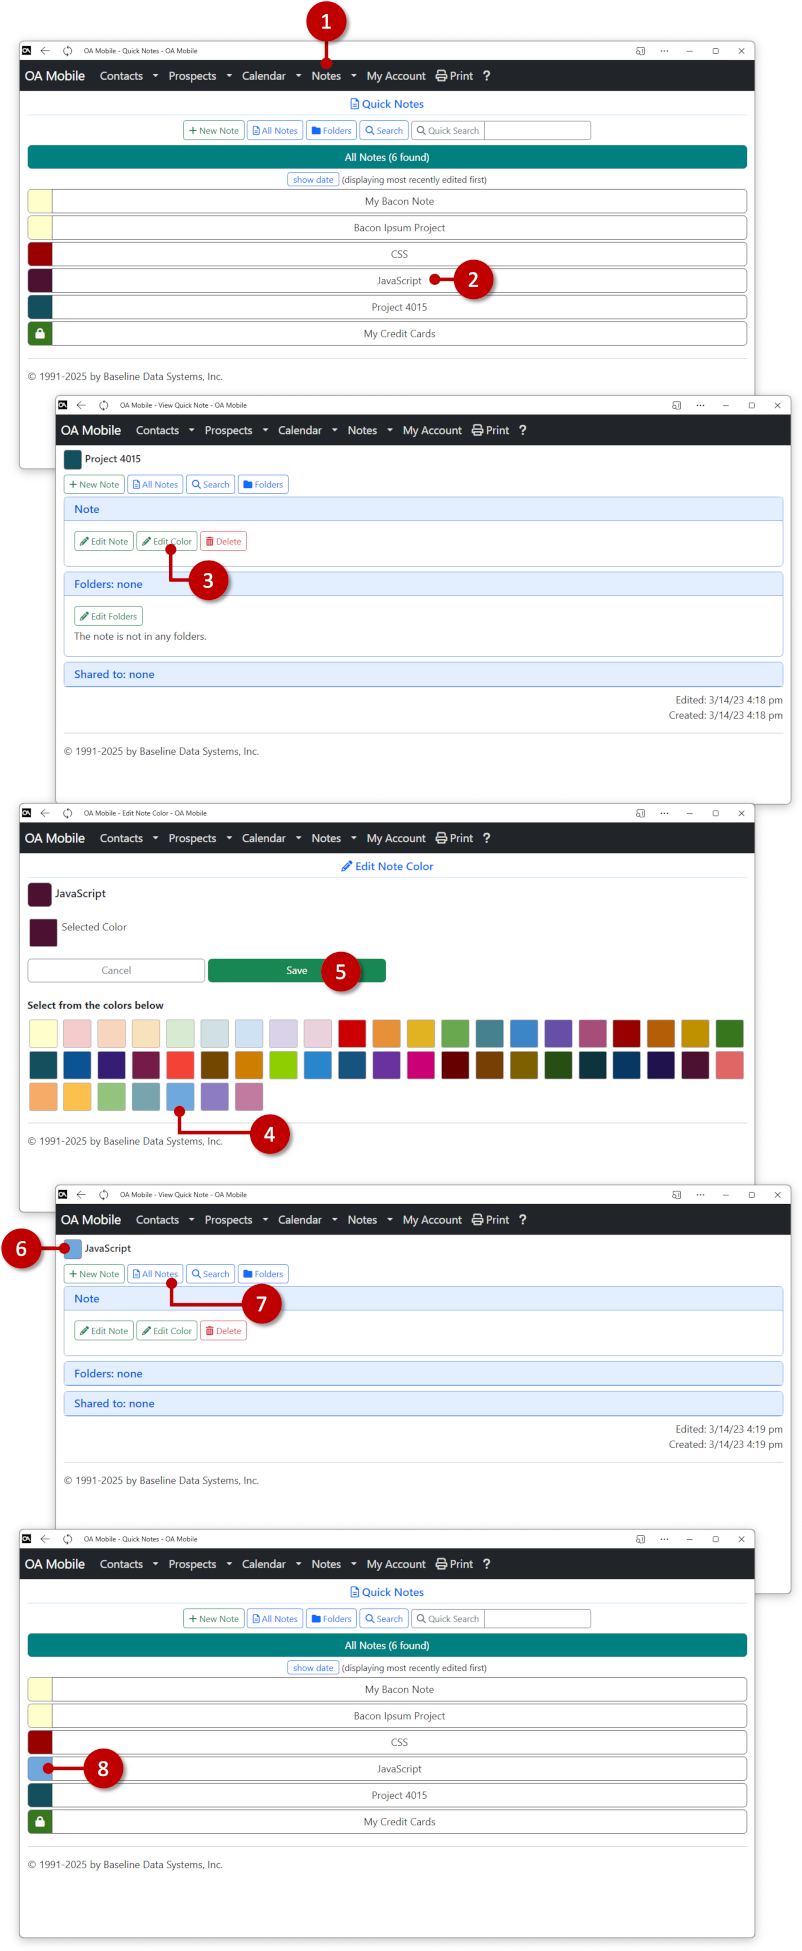The height and width of the screenshot is (1951, 802).
Task: Open JavaScript note in top Quick Notes window
Action: [x=399, y=281]
